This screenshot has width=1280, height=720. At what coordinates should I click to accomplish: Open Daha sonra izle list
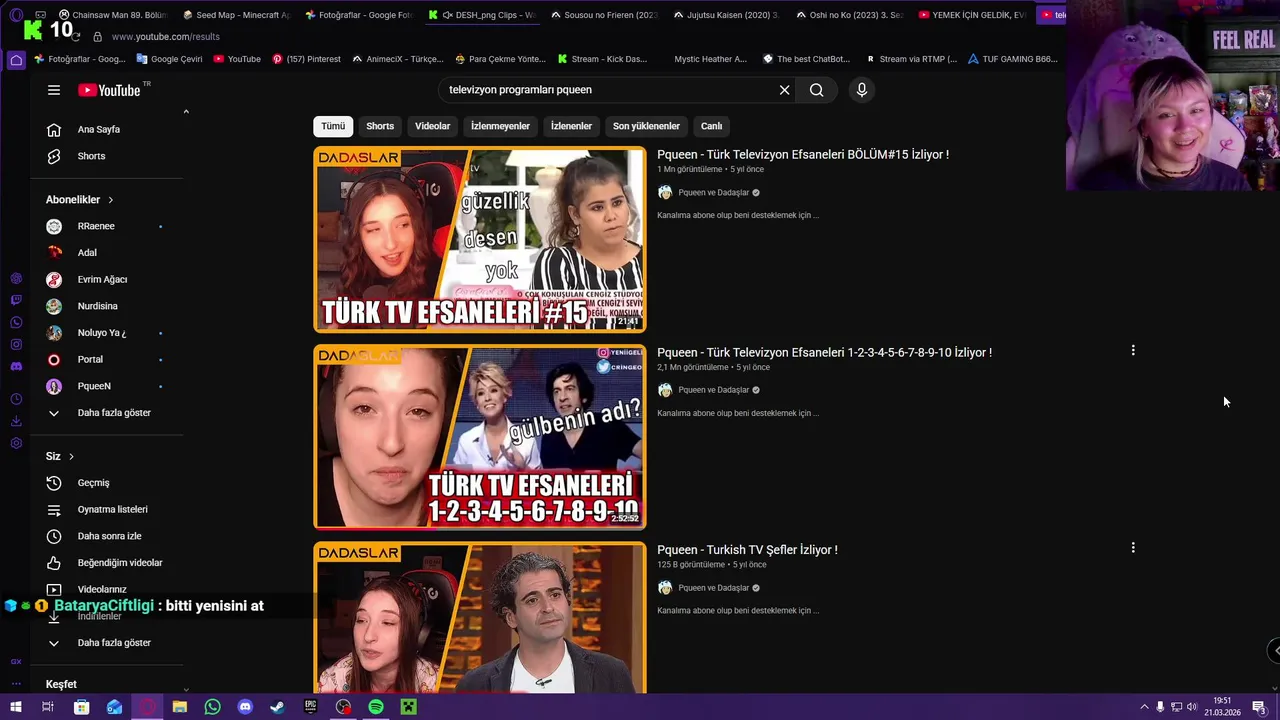107,536
